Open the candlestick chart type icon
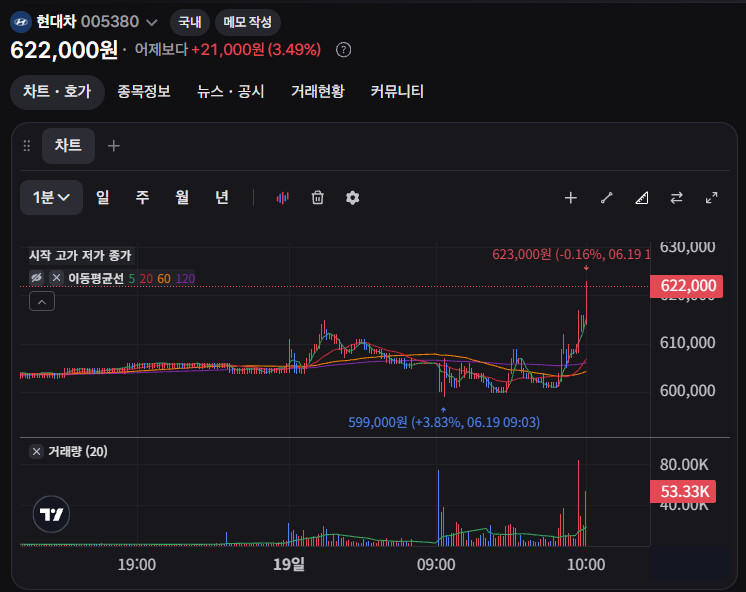The width and height of the screenshot is (746, 592). point(283,198)
